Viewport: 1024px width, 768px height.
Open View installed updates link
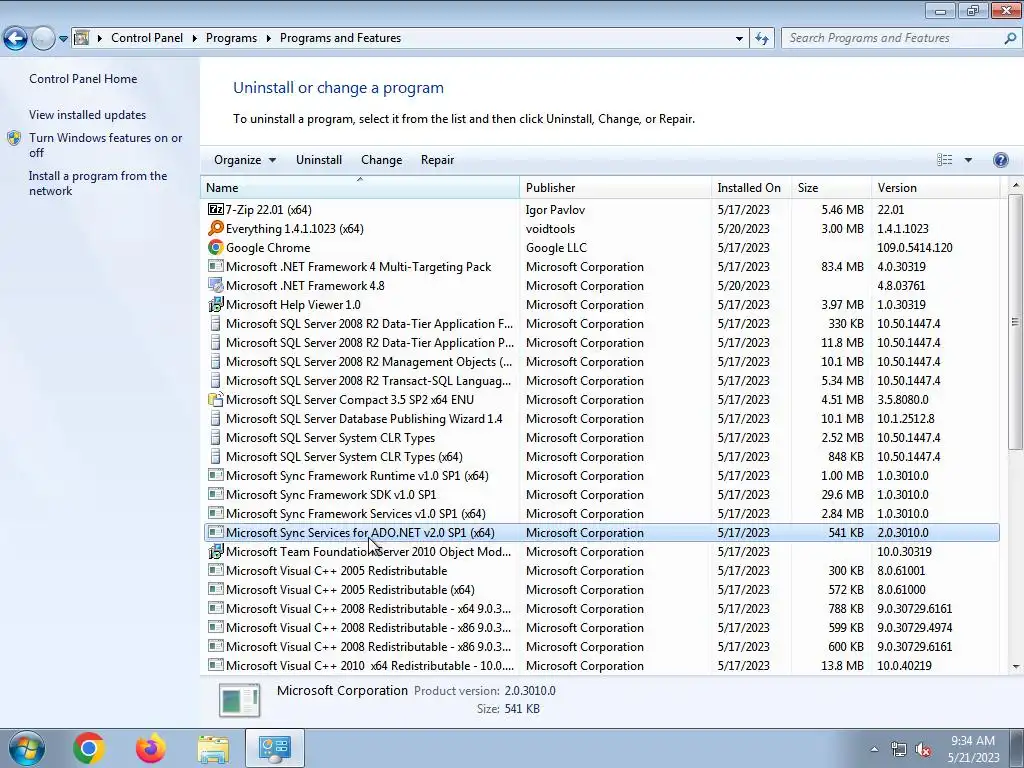(x=88, y=115)
